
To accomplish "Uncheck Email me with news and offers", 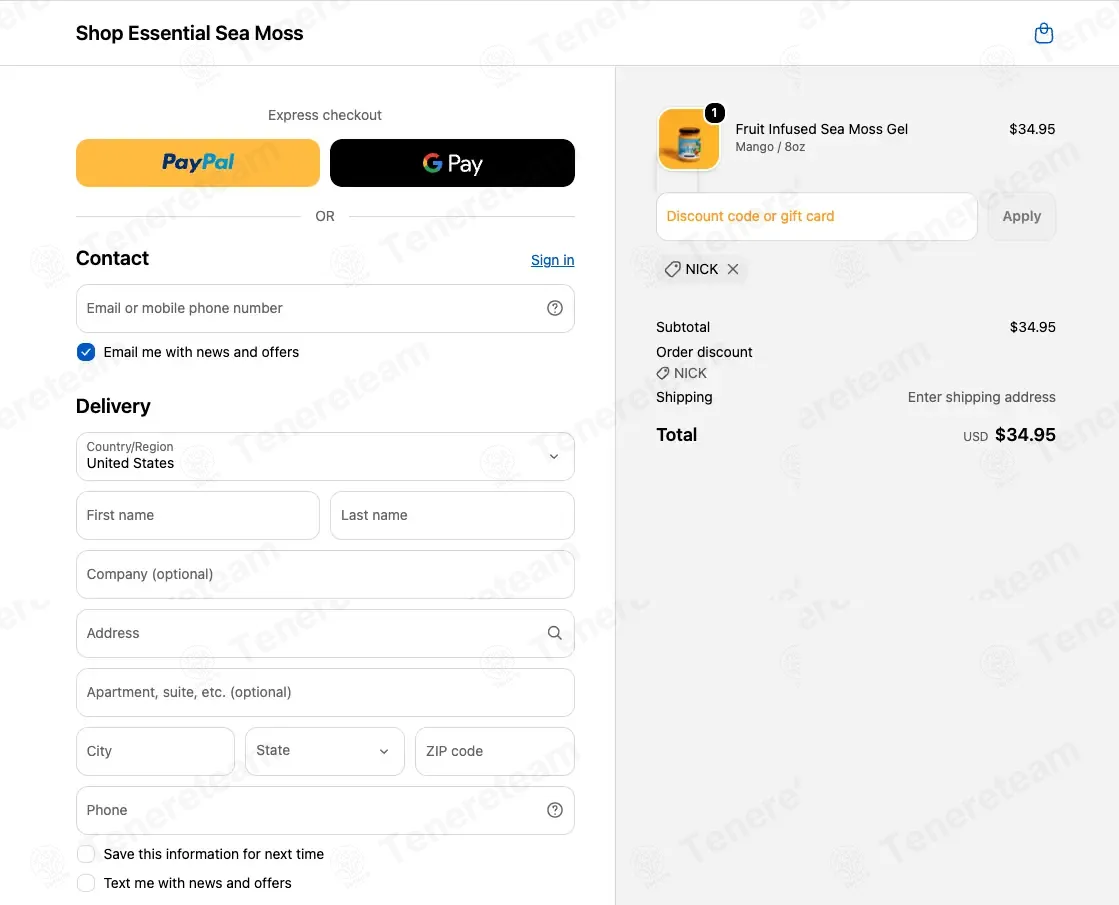I will pyautogui.click(x=86, y=352).
